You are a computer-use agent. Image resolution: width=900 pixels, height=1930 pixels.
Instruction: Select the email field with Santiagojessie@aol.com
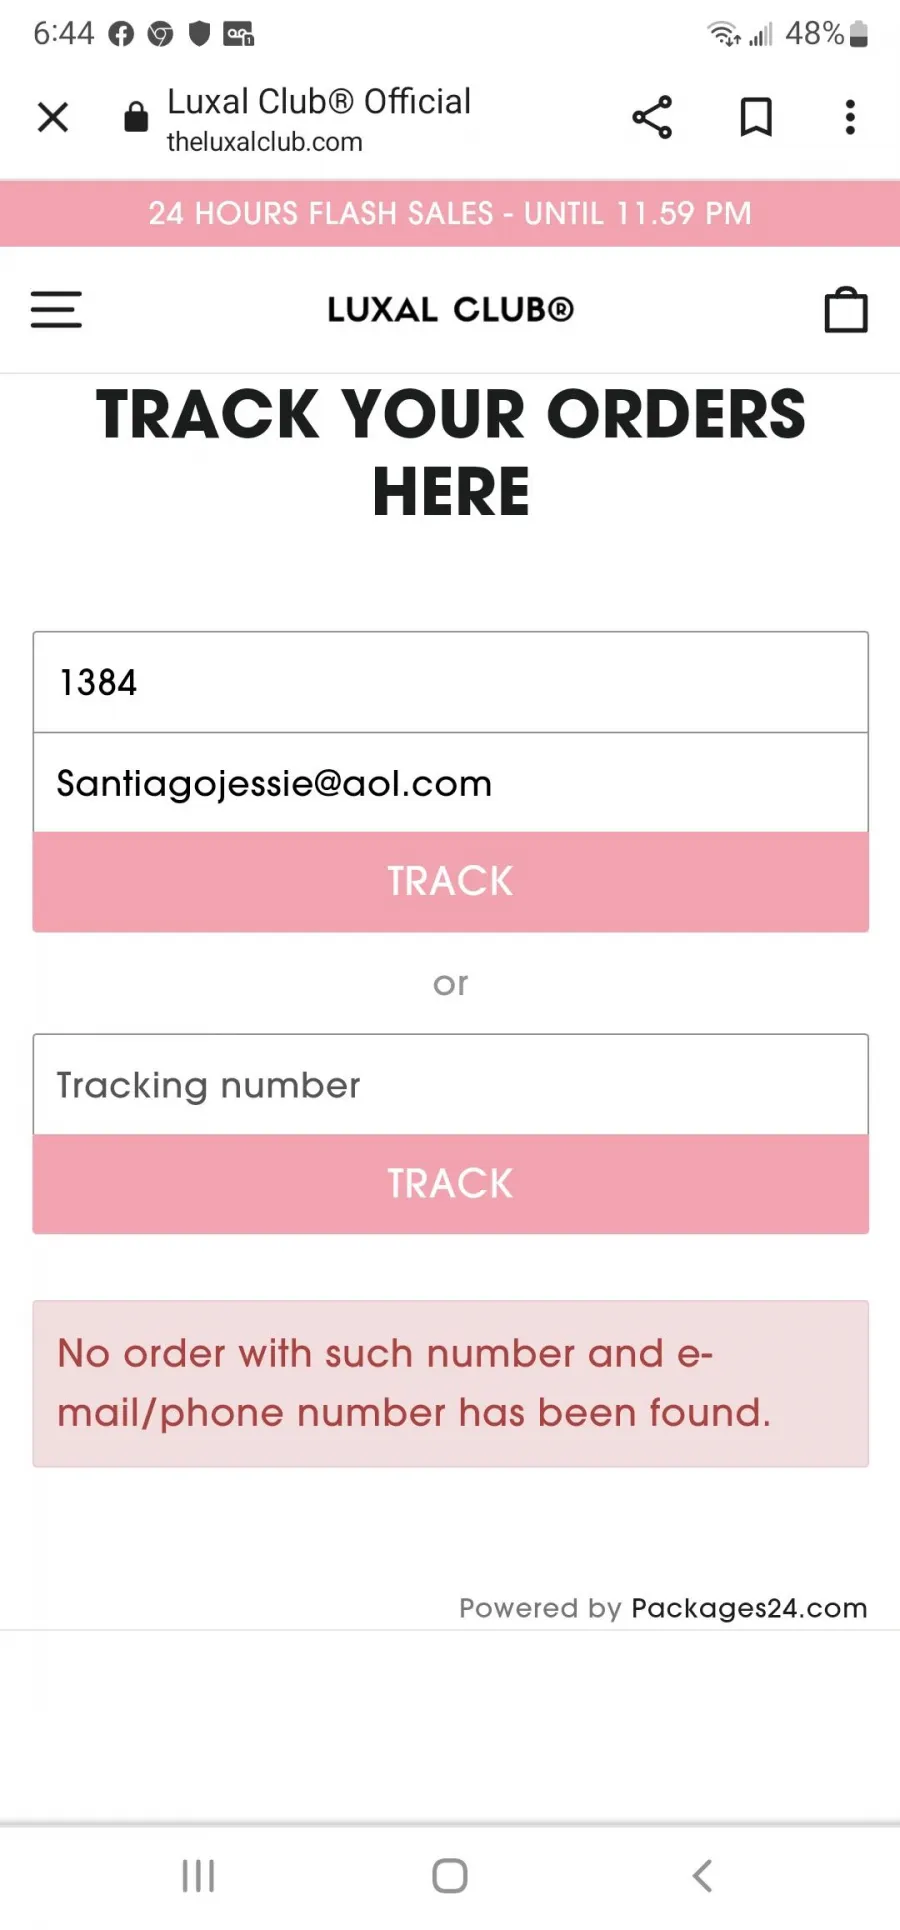point(450,783)
